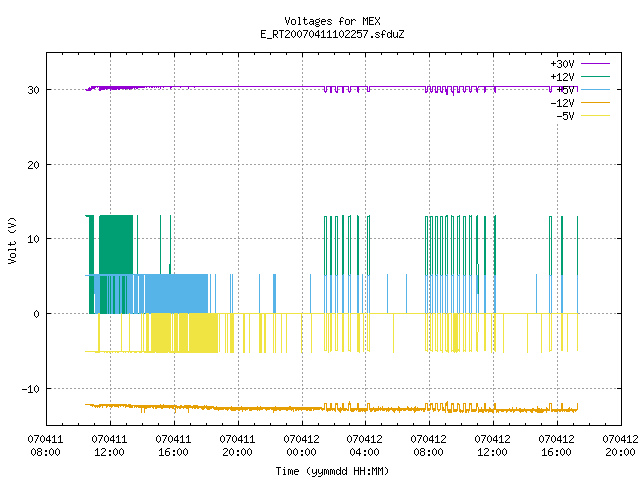Viewport: 640px width, 480px height.
Task: Click the -12V legend label
Action: (562, 103)
